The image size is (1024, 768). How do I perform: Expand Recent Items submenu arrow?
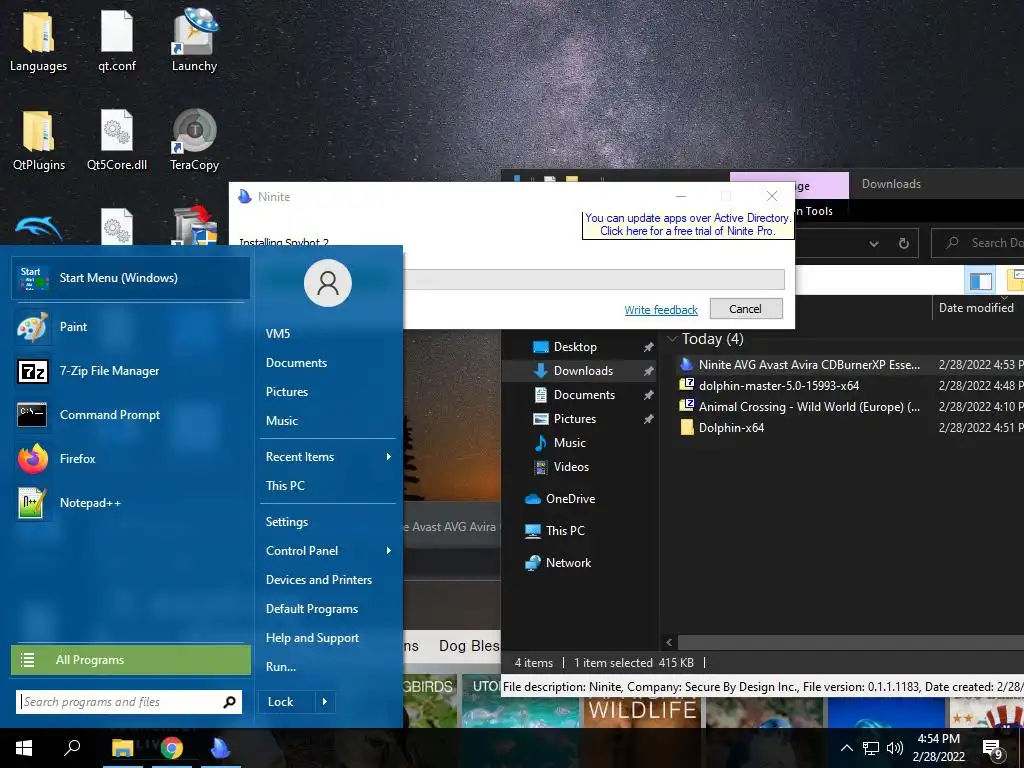click(x=389, y=456)
